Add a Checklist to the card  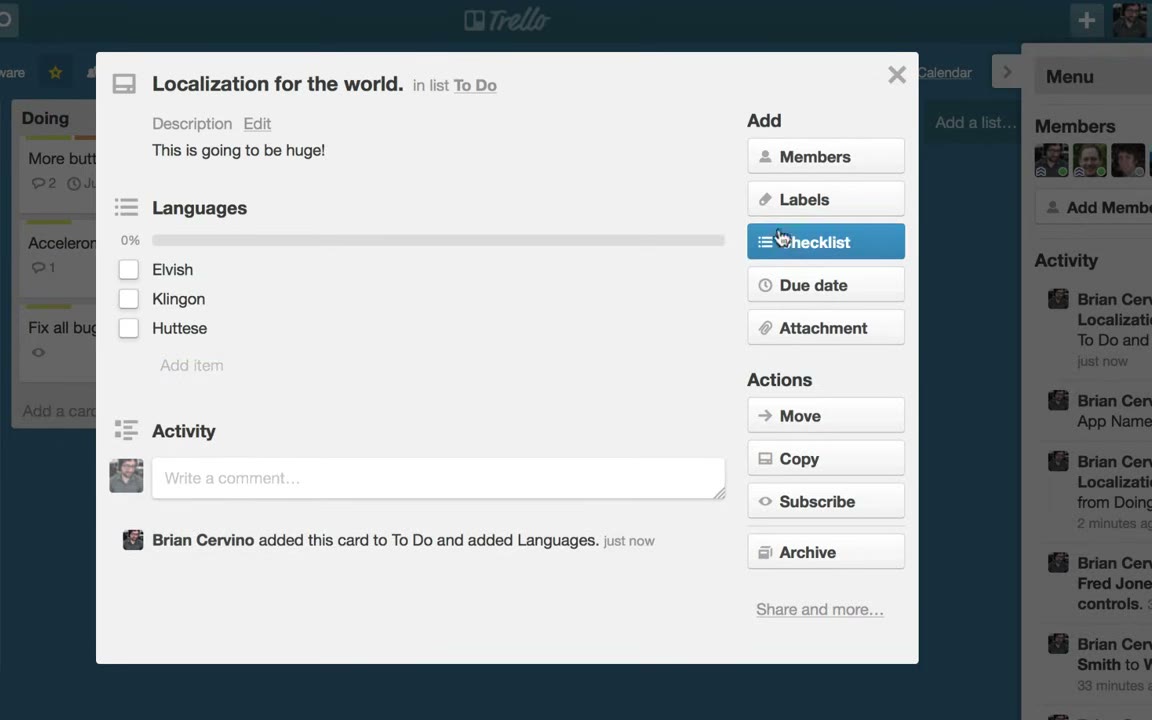point(826,242)
